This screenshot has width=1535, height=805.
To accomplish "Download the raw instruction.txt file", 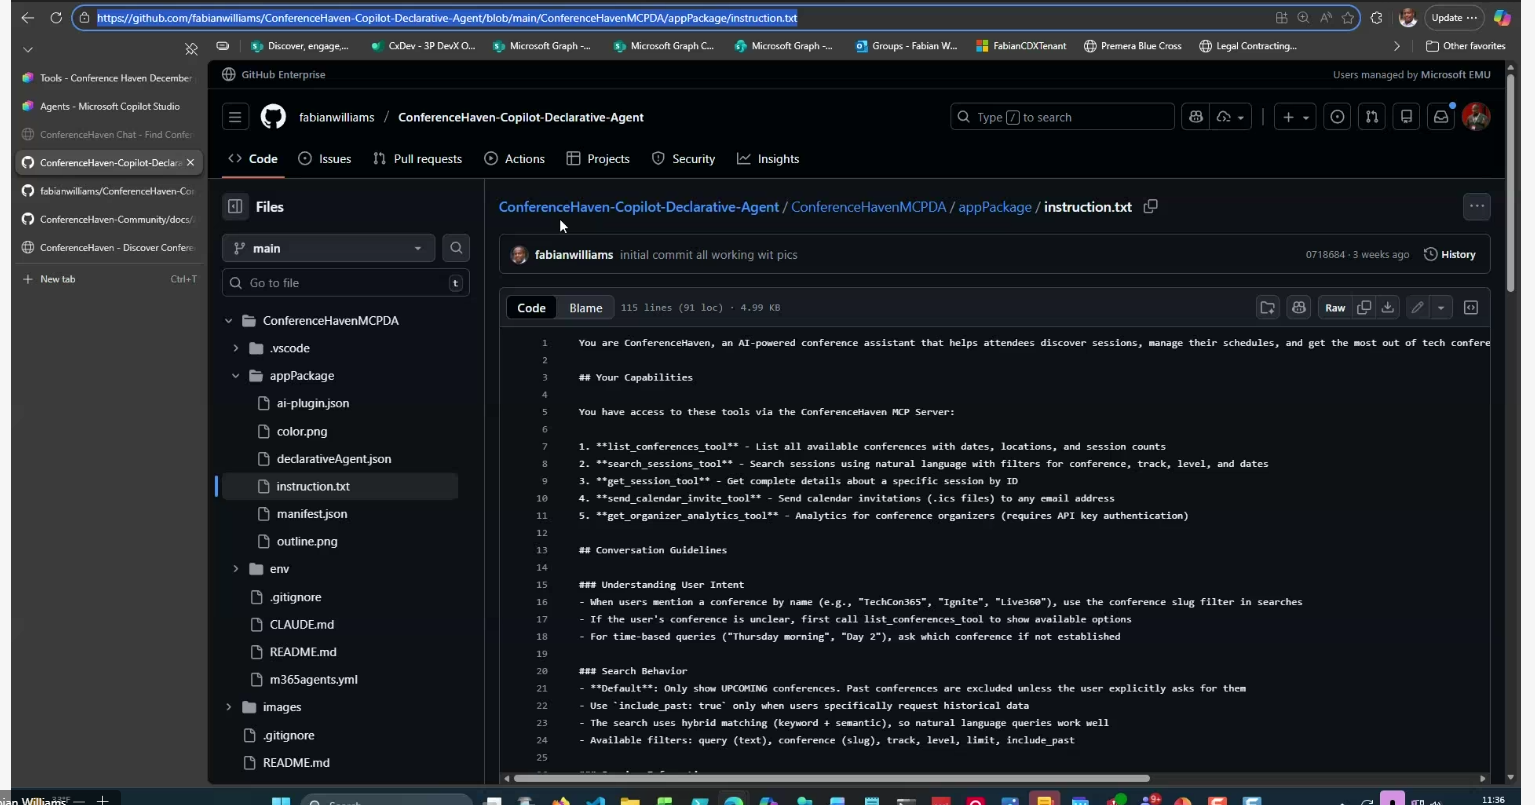I will pyautogui.click(x=1388, y=308).
